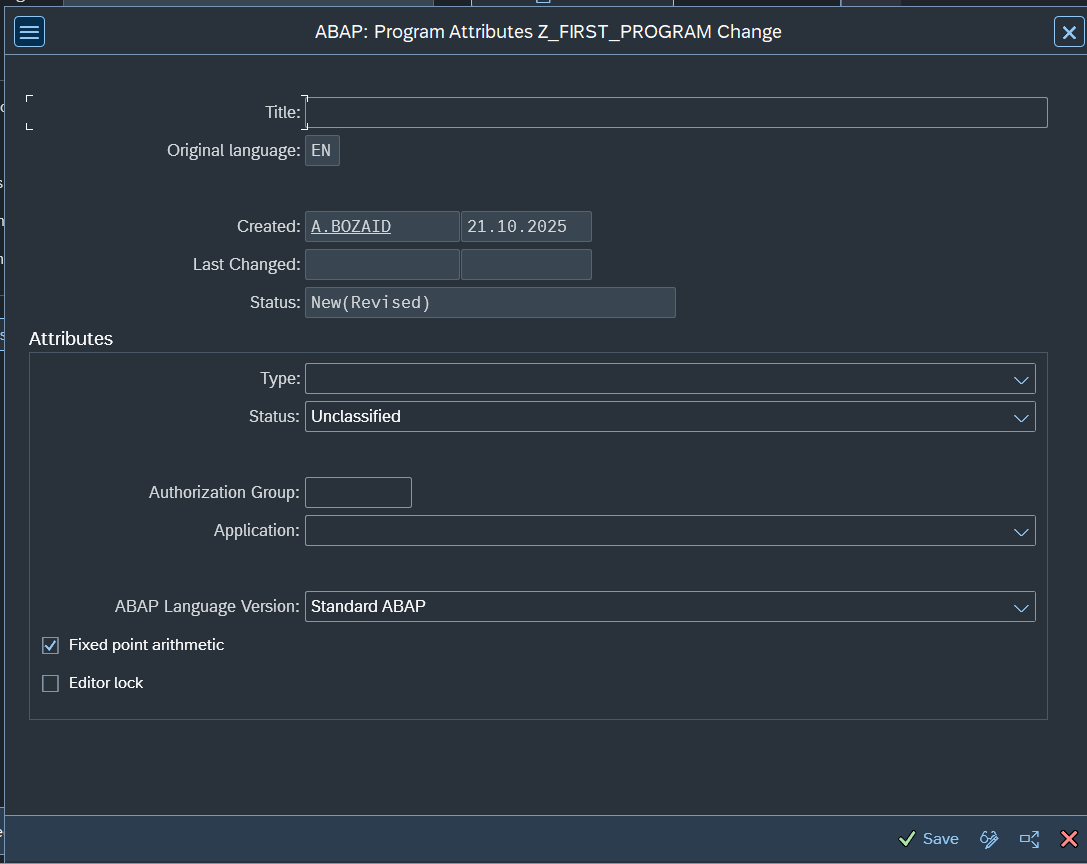
Task: Open the attributes Status dropdown
Action: [1020, 417]
